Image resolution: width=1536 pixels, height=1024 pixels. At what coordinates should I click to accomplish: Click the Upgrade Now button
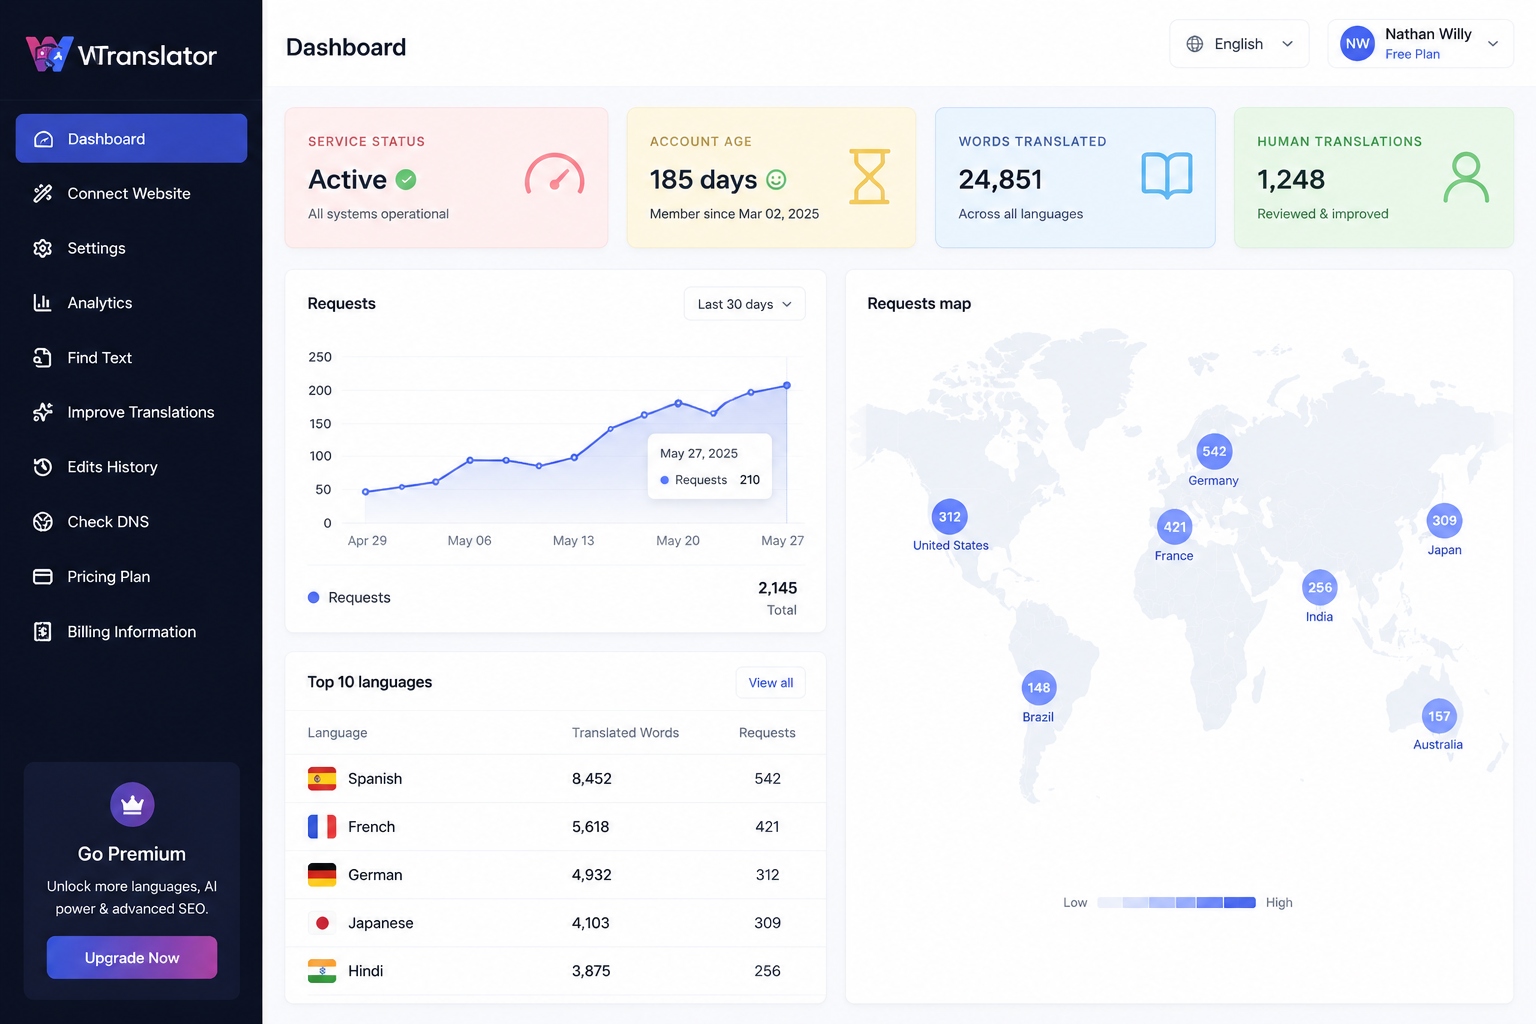coord(132,958)
